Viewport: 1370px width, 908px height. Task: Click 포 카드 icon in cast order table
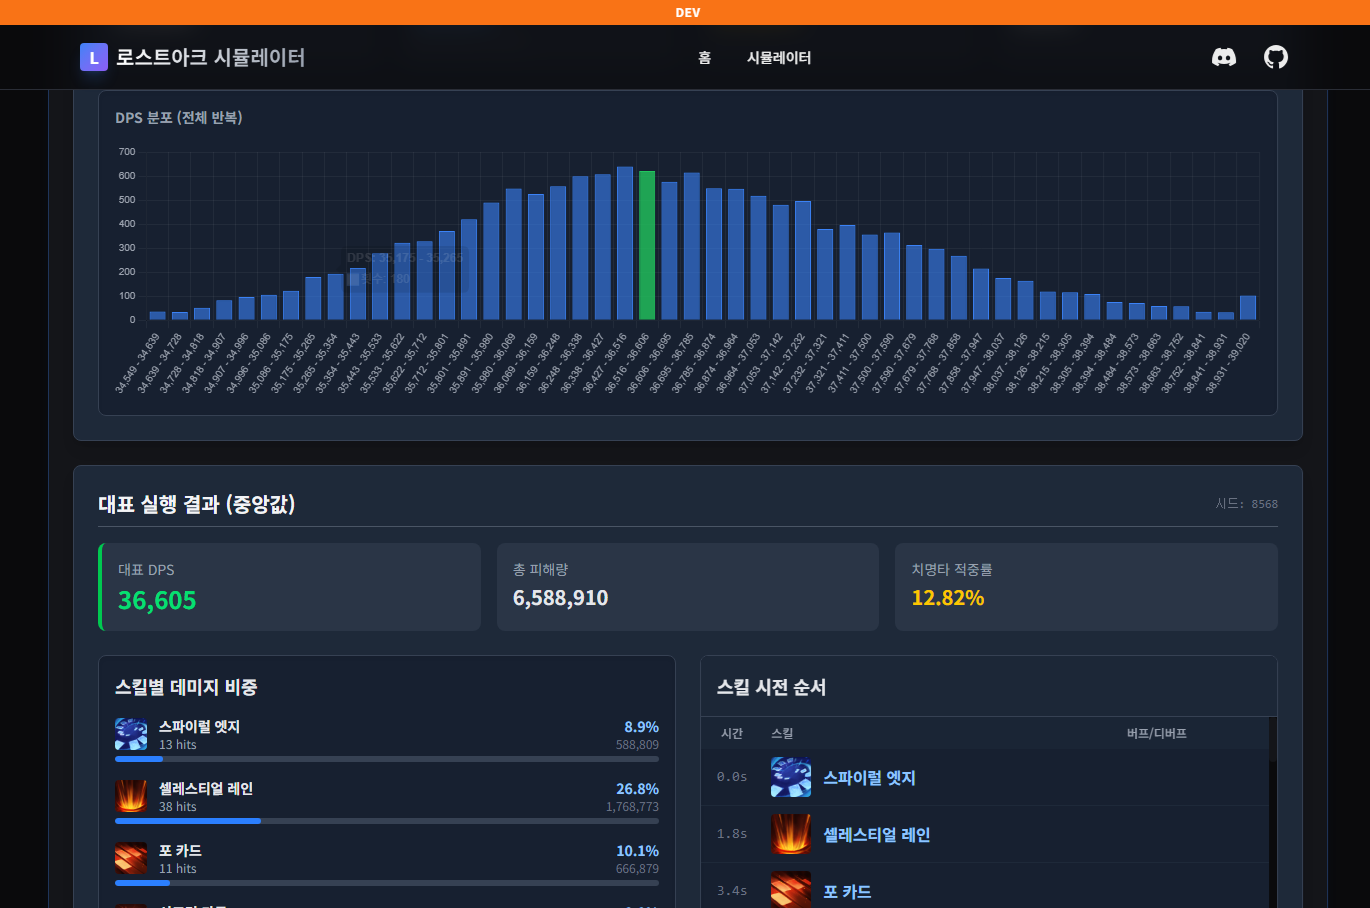click(791, 890)
